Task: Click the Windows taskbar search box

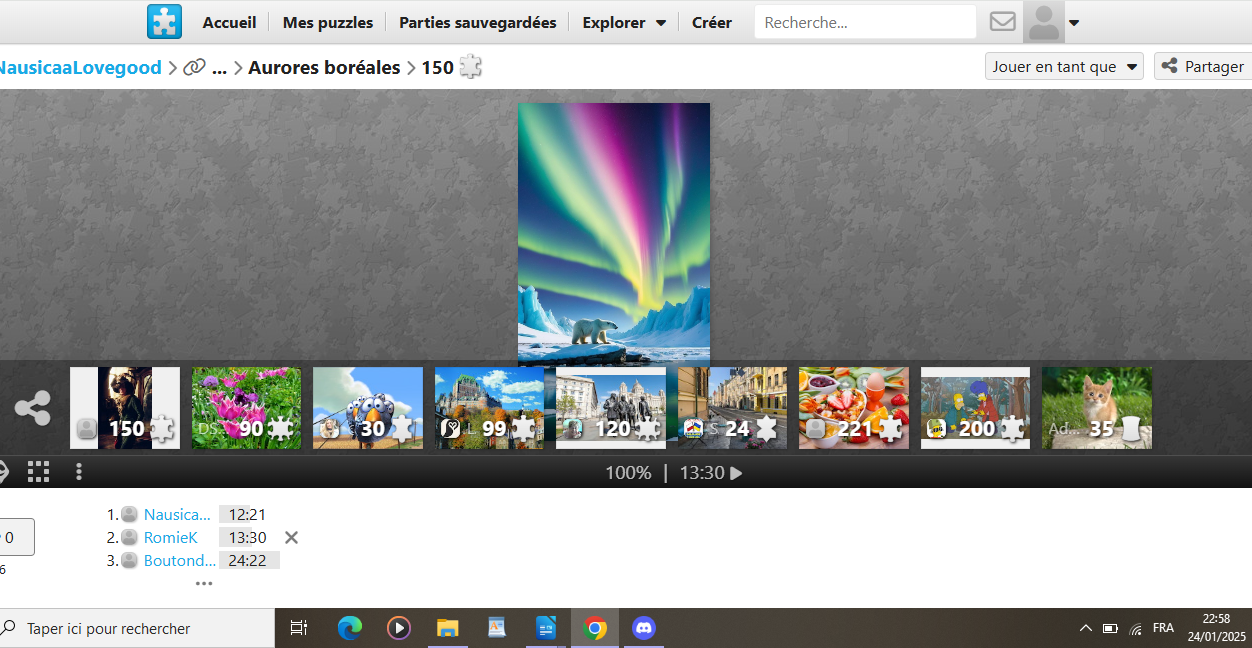Action: [x=137, y=628]
